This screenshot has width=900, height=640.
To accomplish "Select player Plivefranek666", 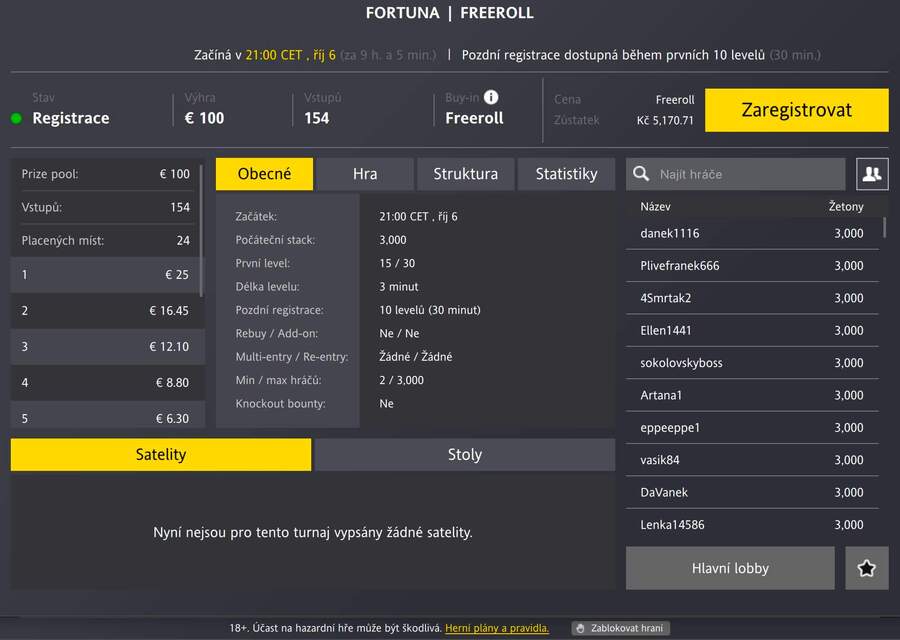I will pyautogui.click(x=752, y=266).
